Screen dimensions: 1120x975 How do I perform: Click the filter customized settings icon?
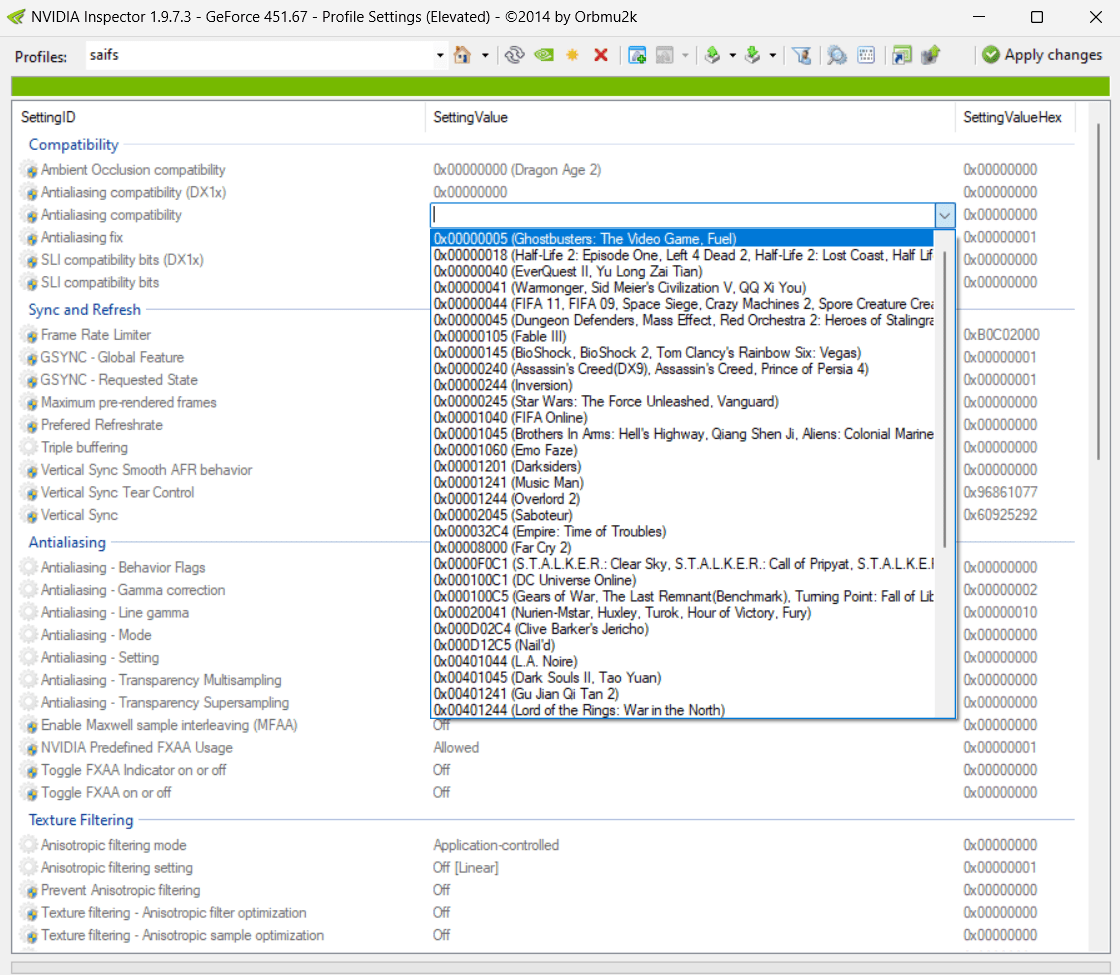coord(802,55)
